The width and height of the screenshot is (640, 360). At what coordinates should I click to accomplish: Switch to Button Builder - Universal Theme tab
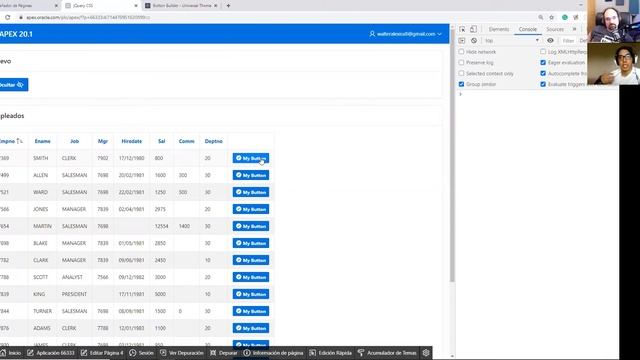point(182,6)
